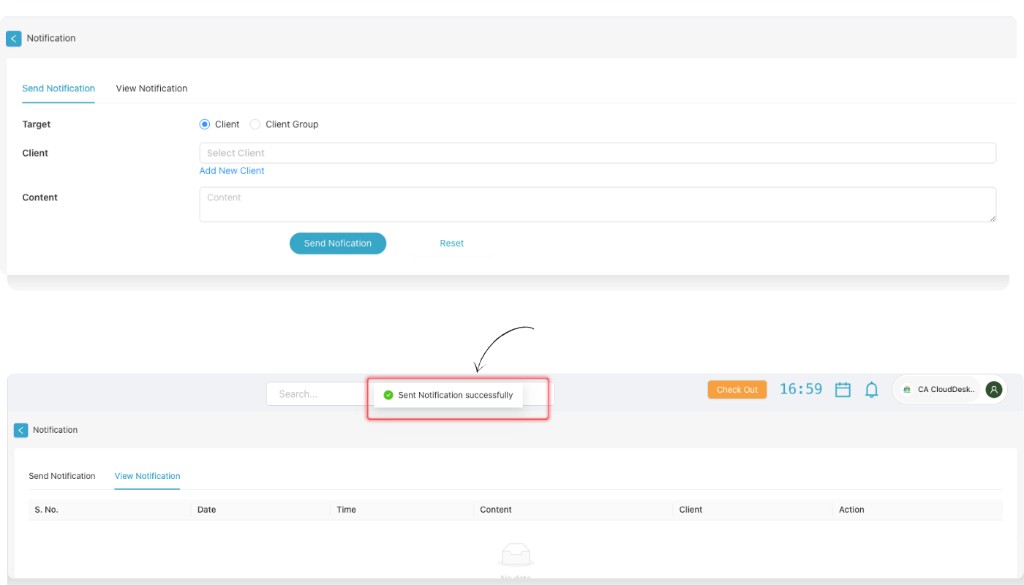Click the green success checkmark in the toast
This screenshot has width=1024, height=585.
coord(389,394)
